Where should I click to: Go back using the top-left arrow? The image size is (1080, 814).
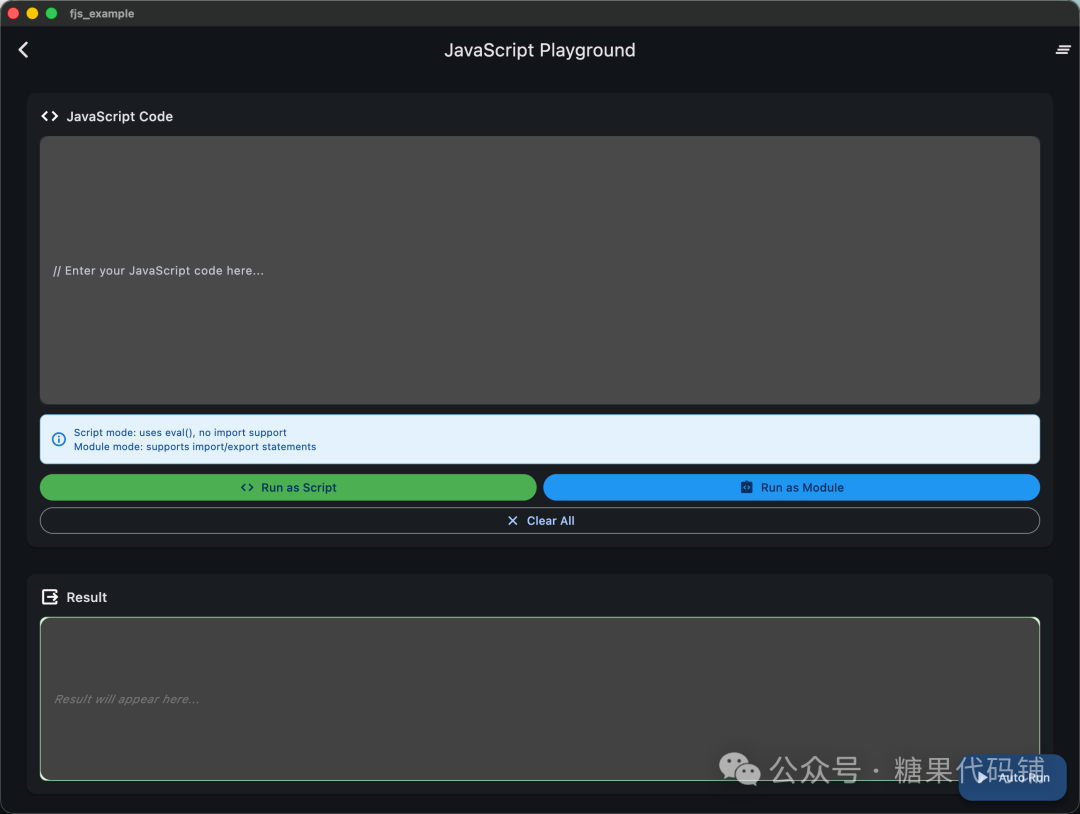23,50
